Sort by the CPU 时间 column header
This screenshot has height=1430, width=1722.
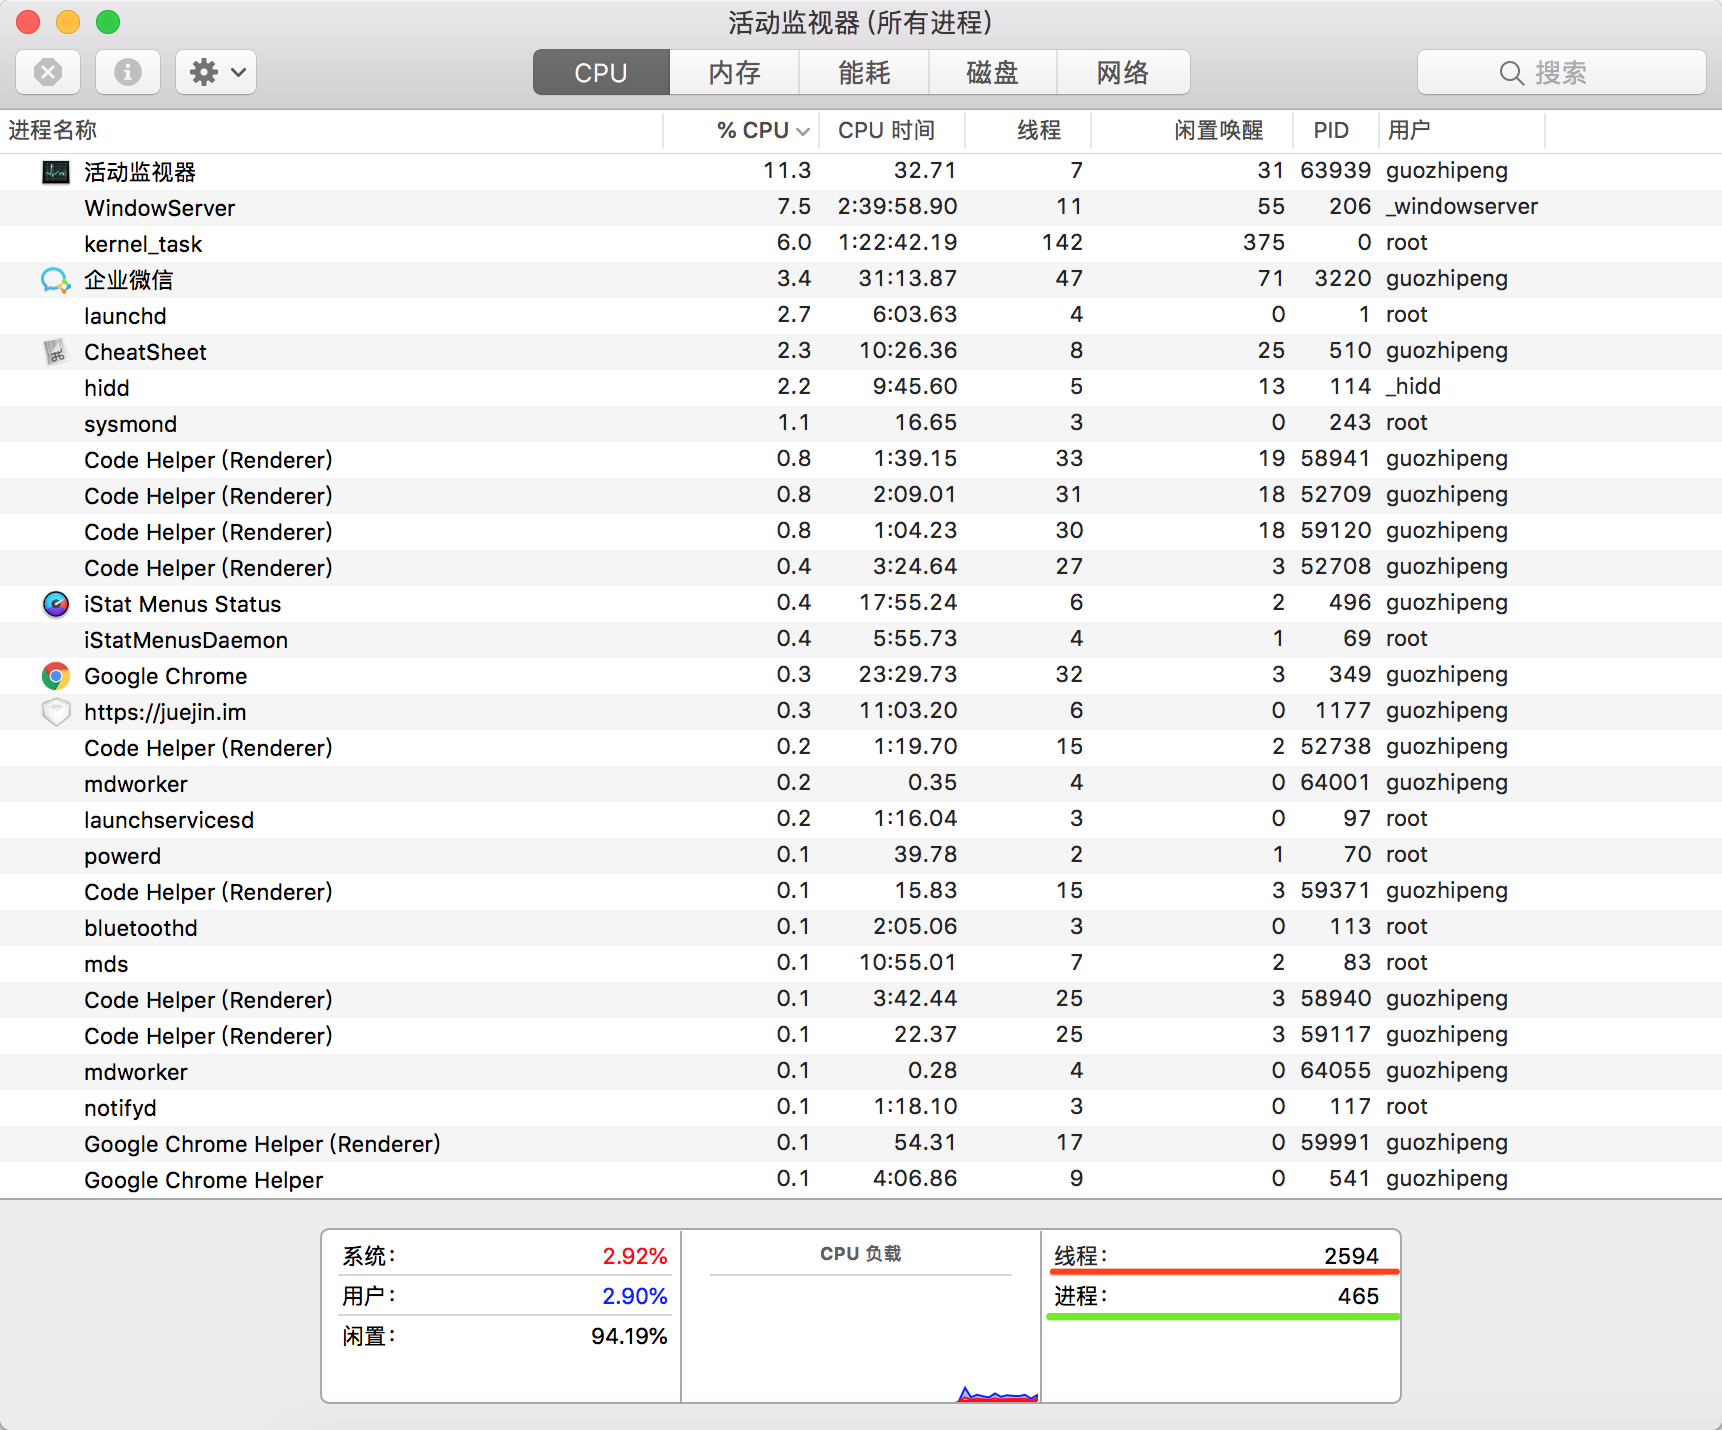892,130
